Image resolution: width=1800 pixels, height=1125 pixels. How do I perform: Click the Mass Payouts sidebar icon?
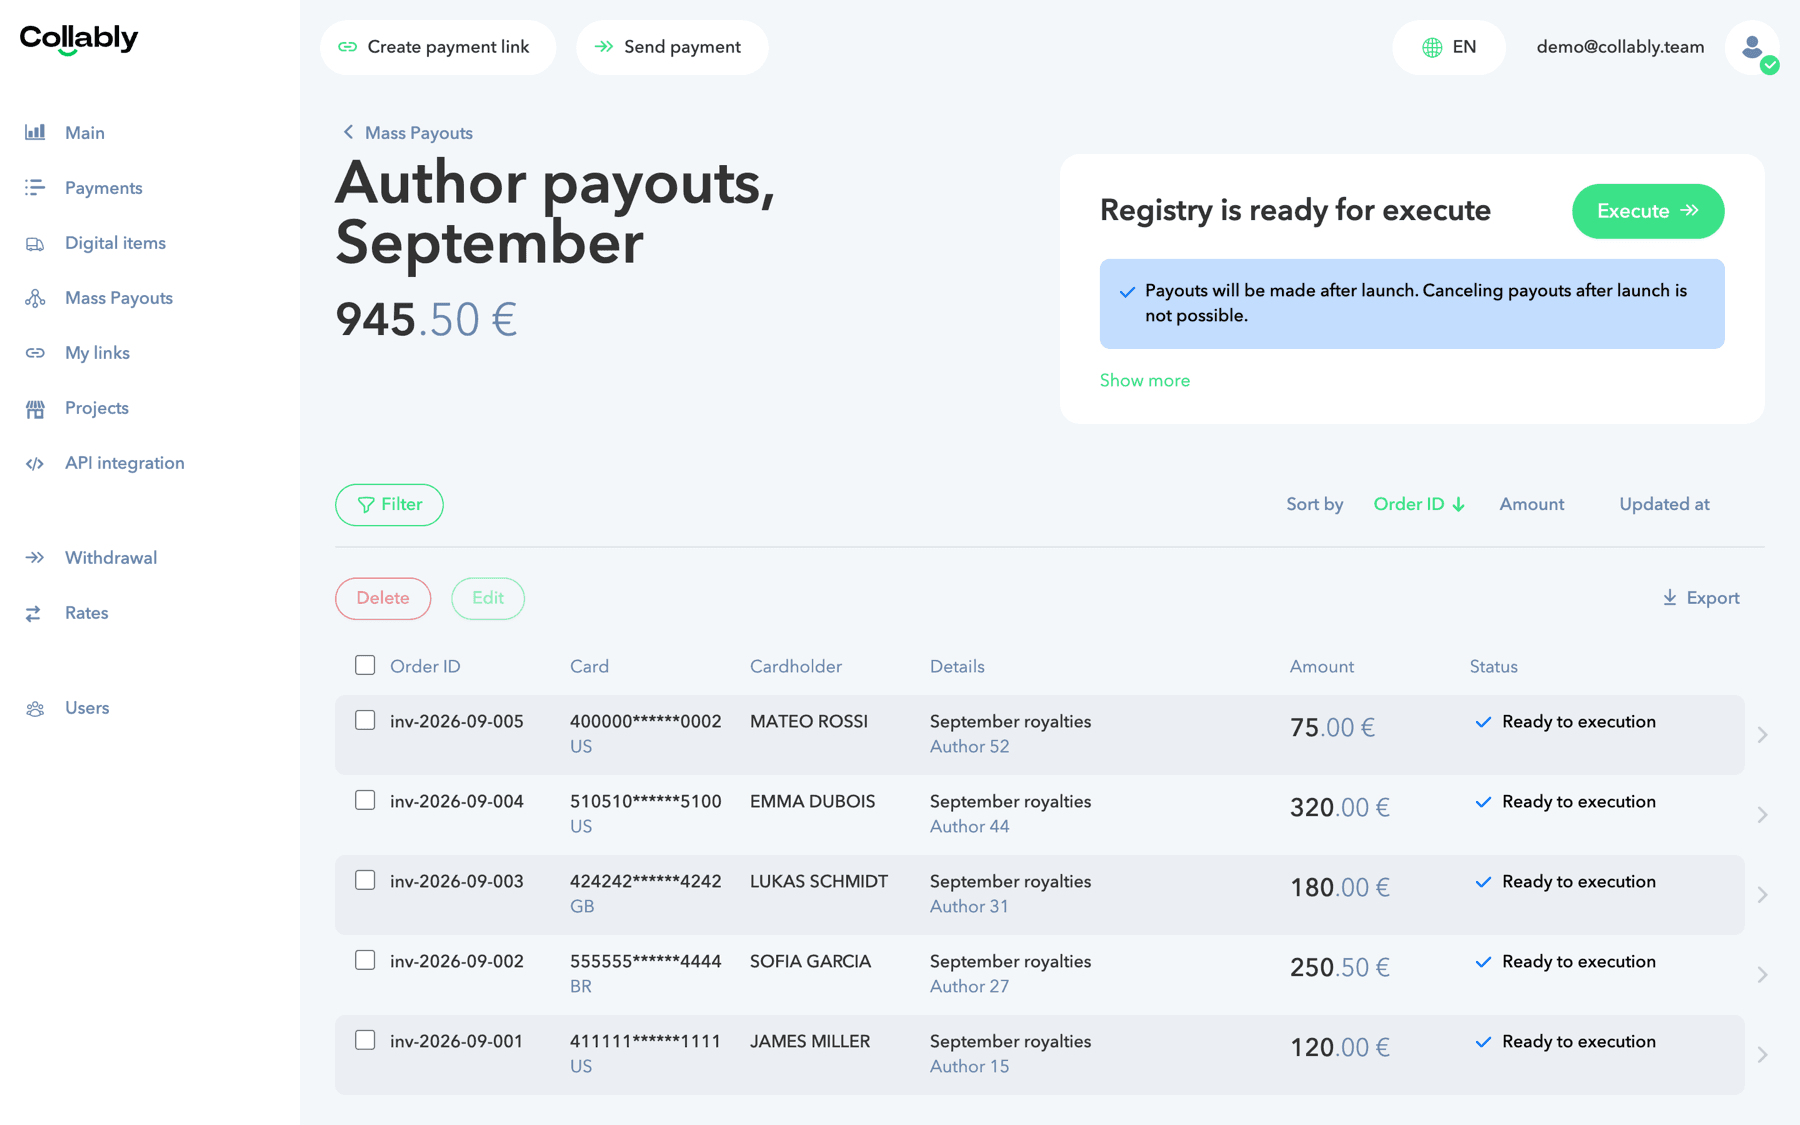pos(35,298)
